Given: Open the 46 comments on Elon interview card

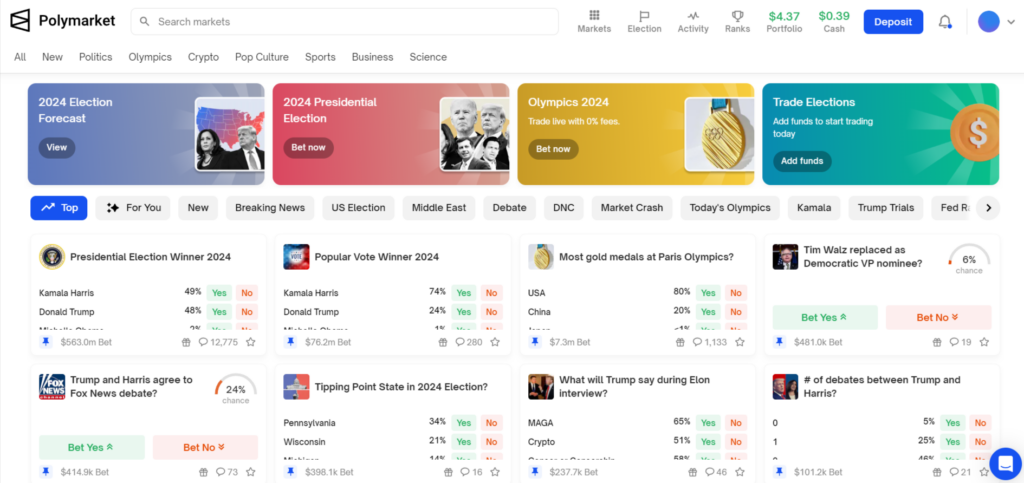Looking at the screenshot, I should 715,472.
